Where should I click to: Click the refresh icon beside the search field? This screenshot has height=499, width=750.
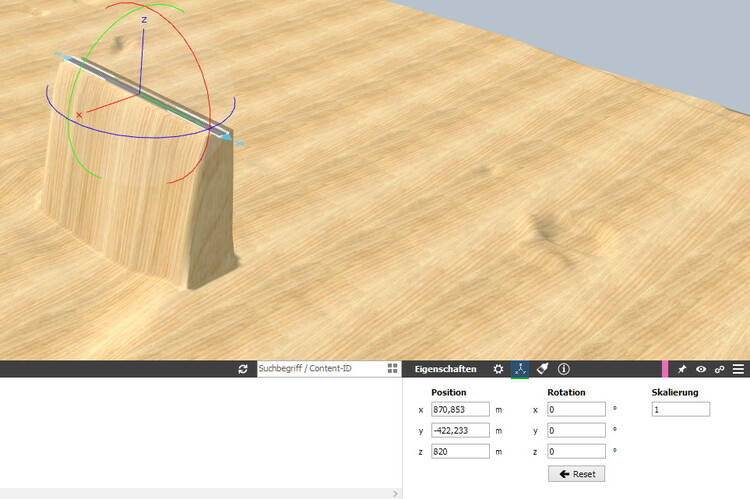pos(243,369)
